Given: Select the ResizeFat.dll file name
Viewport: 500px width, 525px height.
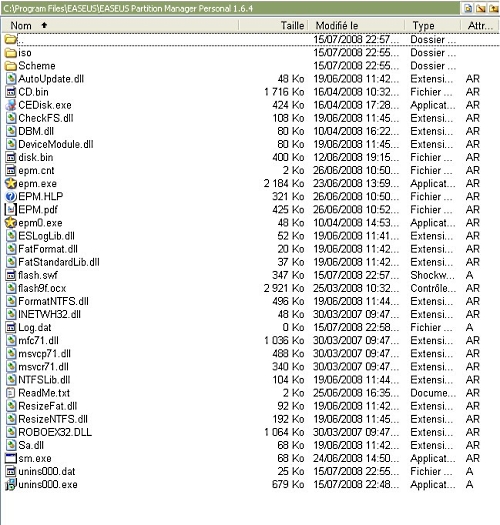Looking at the screenshot, I should click(x=48, y=406).
